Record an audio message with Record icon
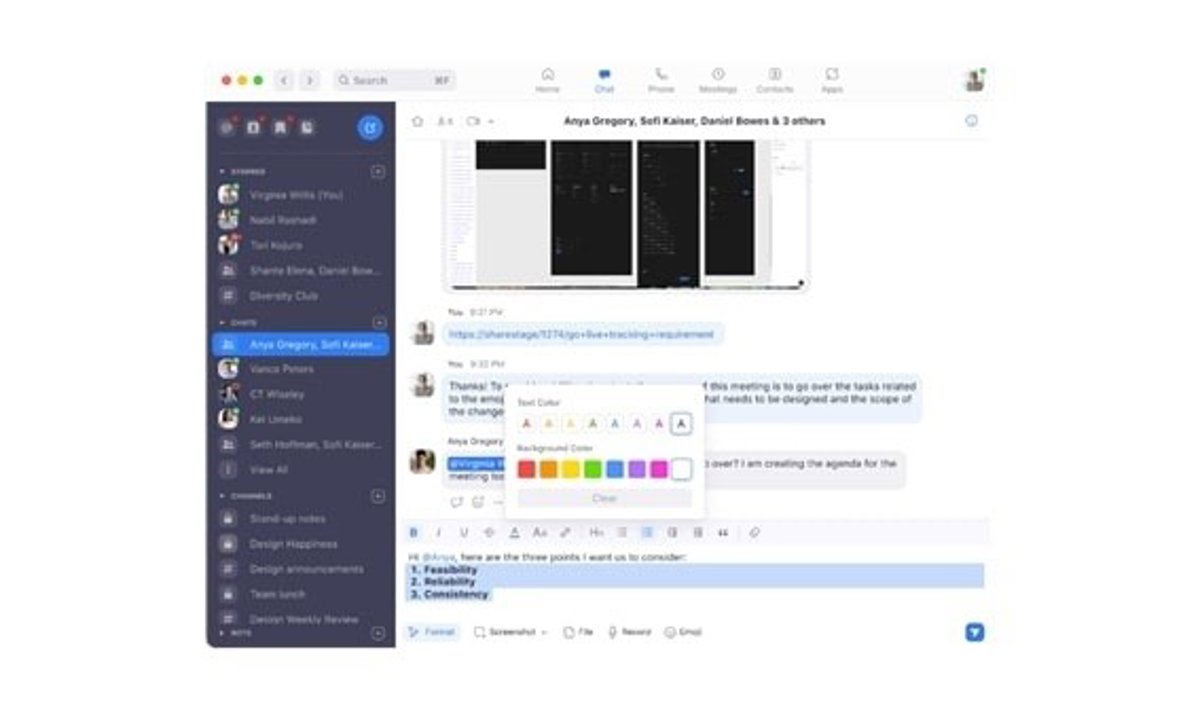This screenshot has width=1200, height=709. (629, 632)
